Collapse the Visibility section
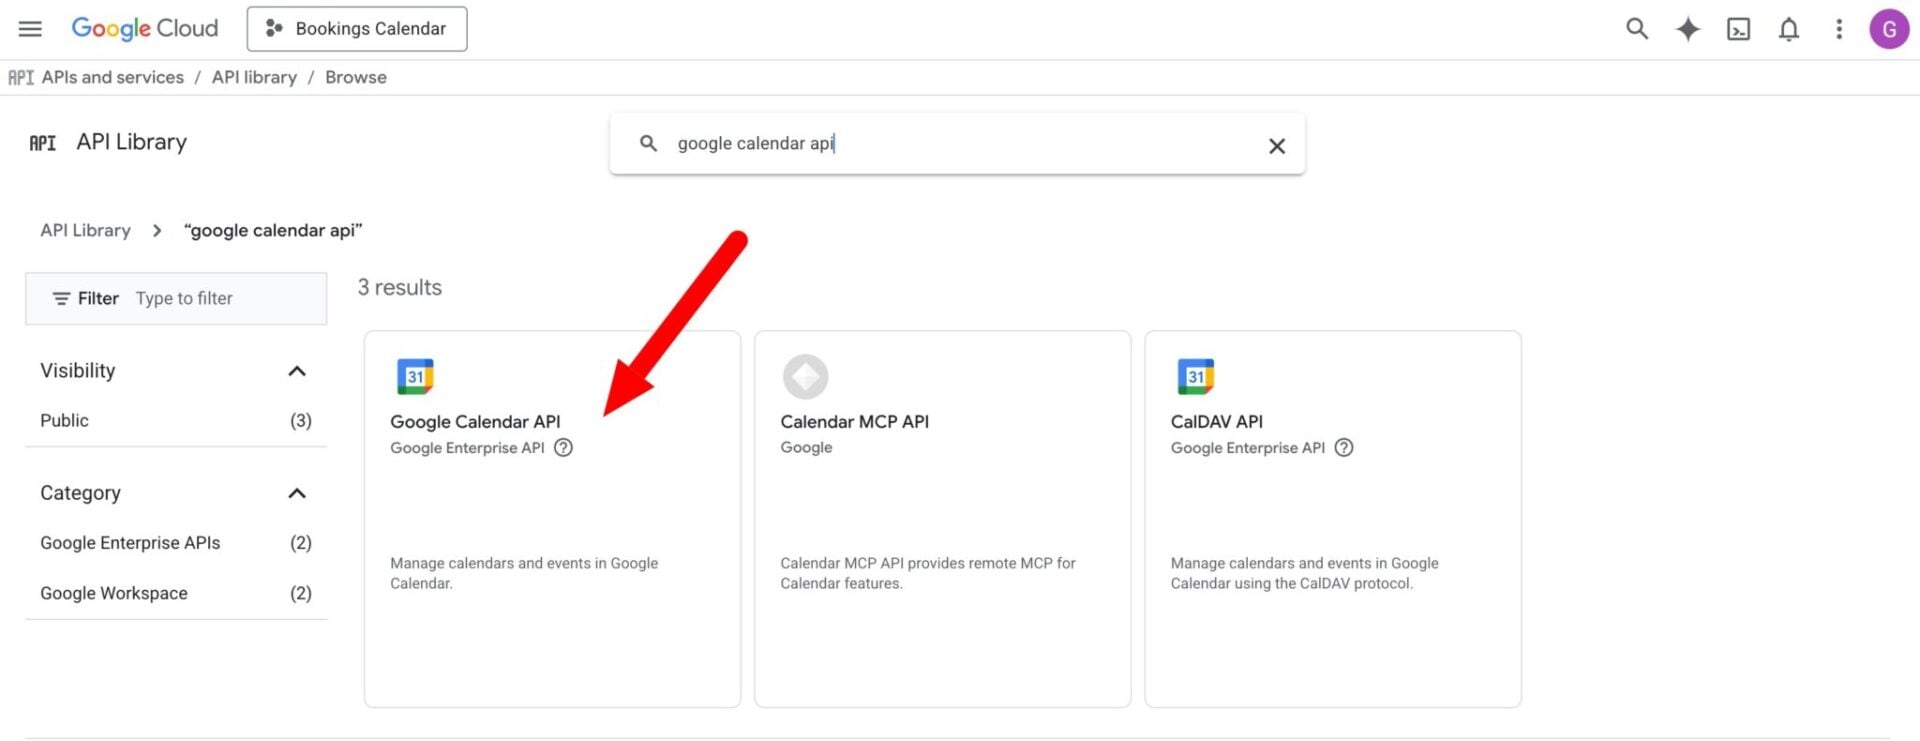The width and height of the screenshot is (1920, 741). (296, 371)
